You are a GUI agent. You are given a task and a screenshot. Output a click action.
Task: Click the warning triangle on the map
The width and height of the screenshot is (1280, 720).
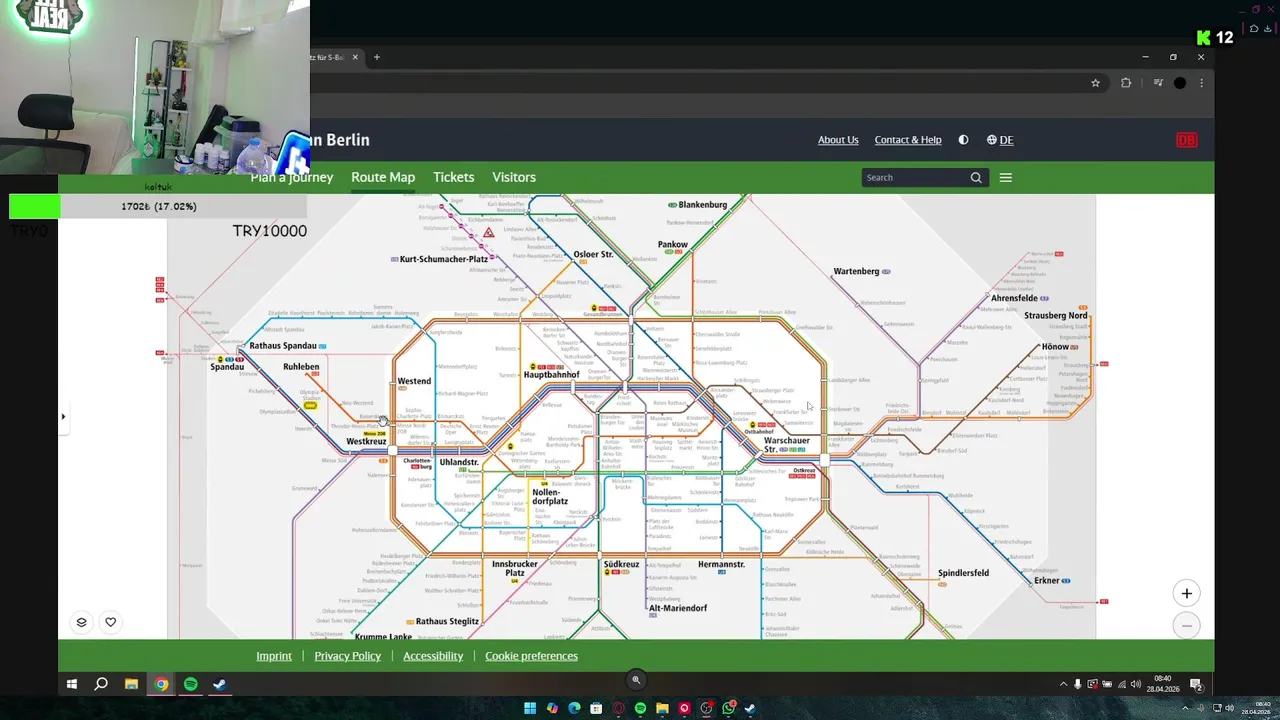pyautogui.click(x=488, y=233)
